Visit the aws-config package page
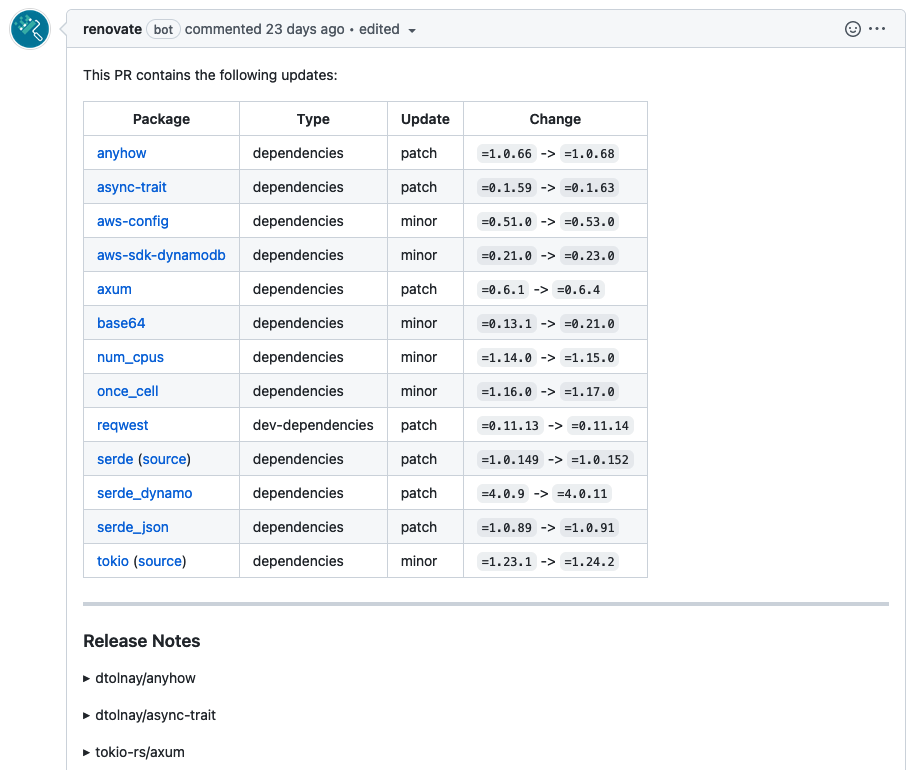Viewport: 917px width, 770px height. click(132, 221)
